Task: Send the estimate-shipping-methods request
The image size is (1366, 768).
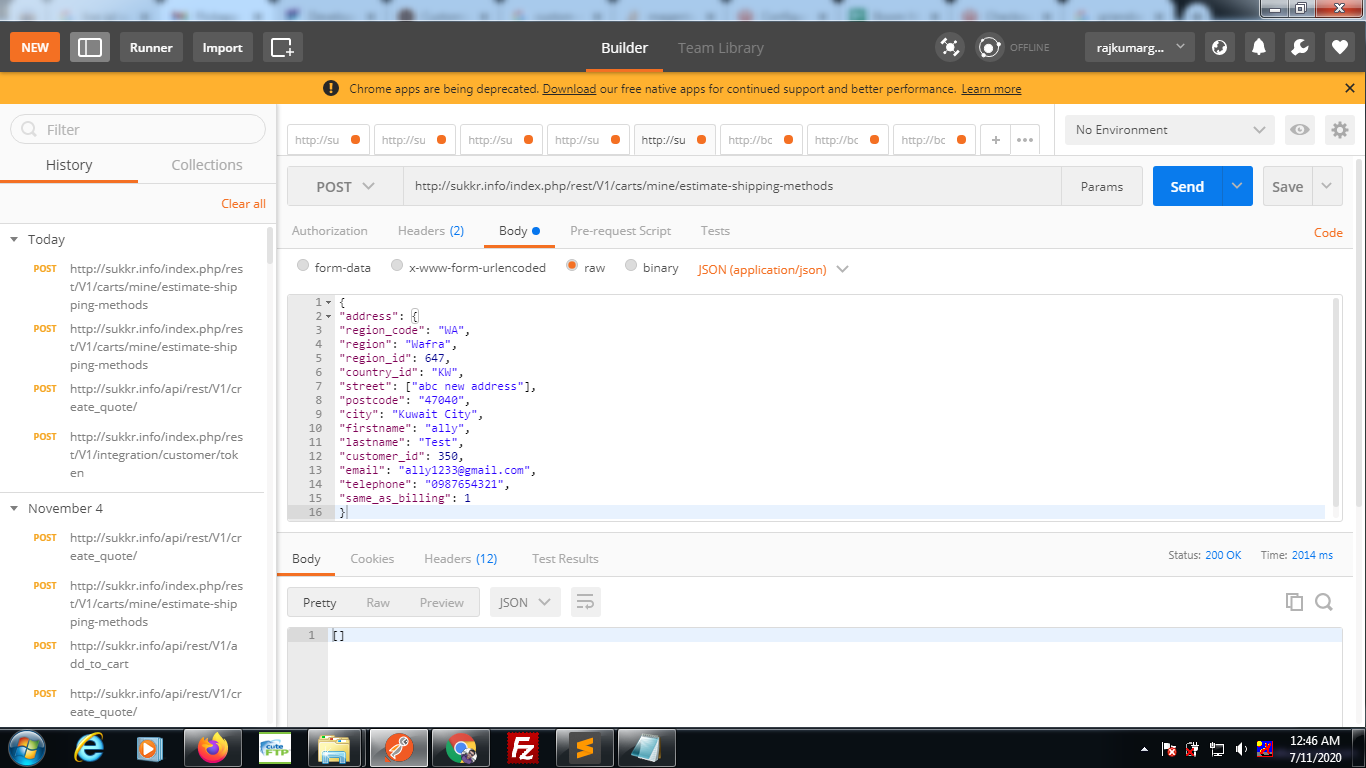Action: tap(1186, 186)
